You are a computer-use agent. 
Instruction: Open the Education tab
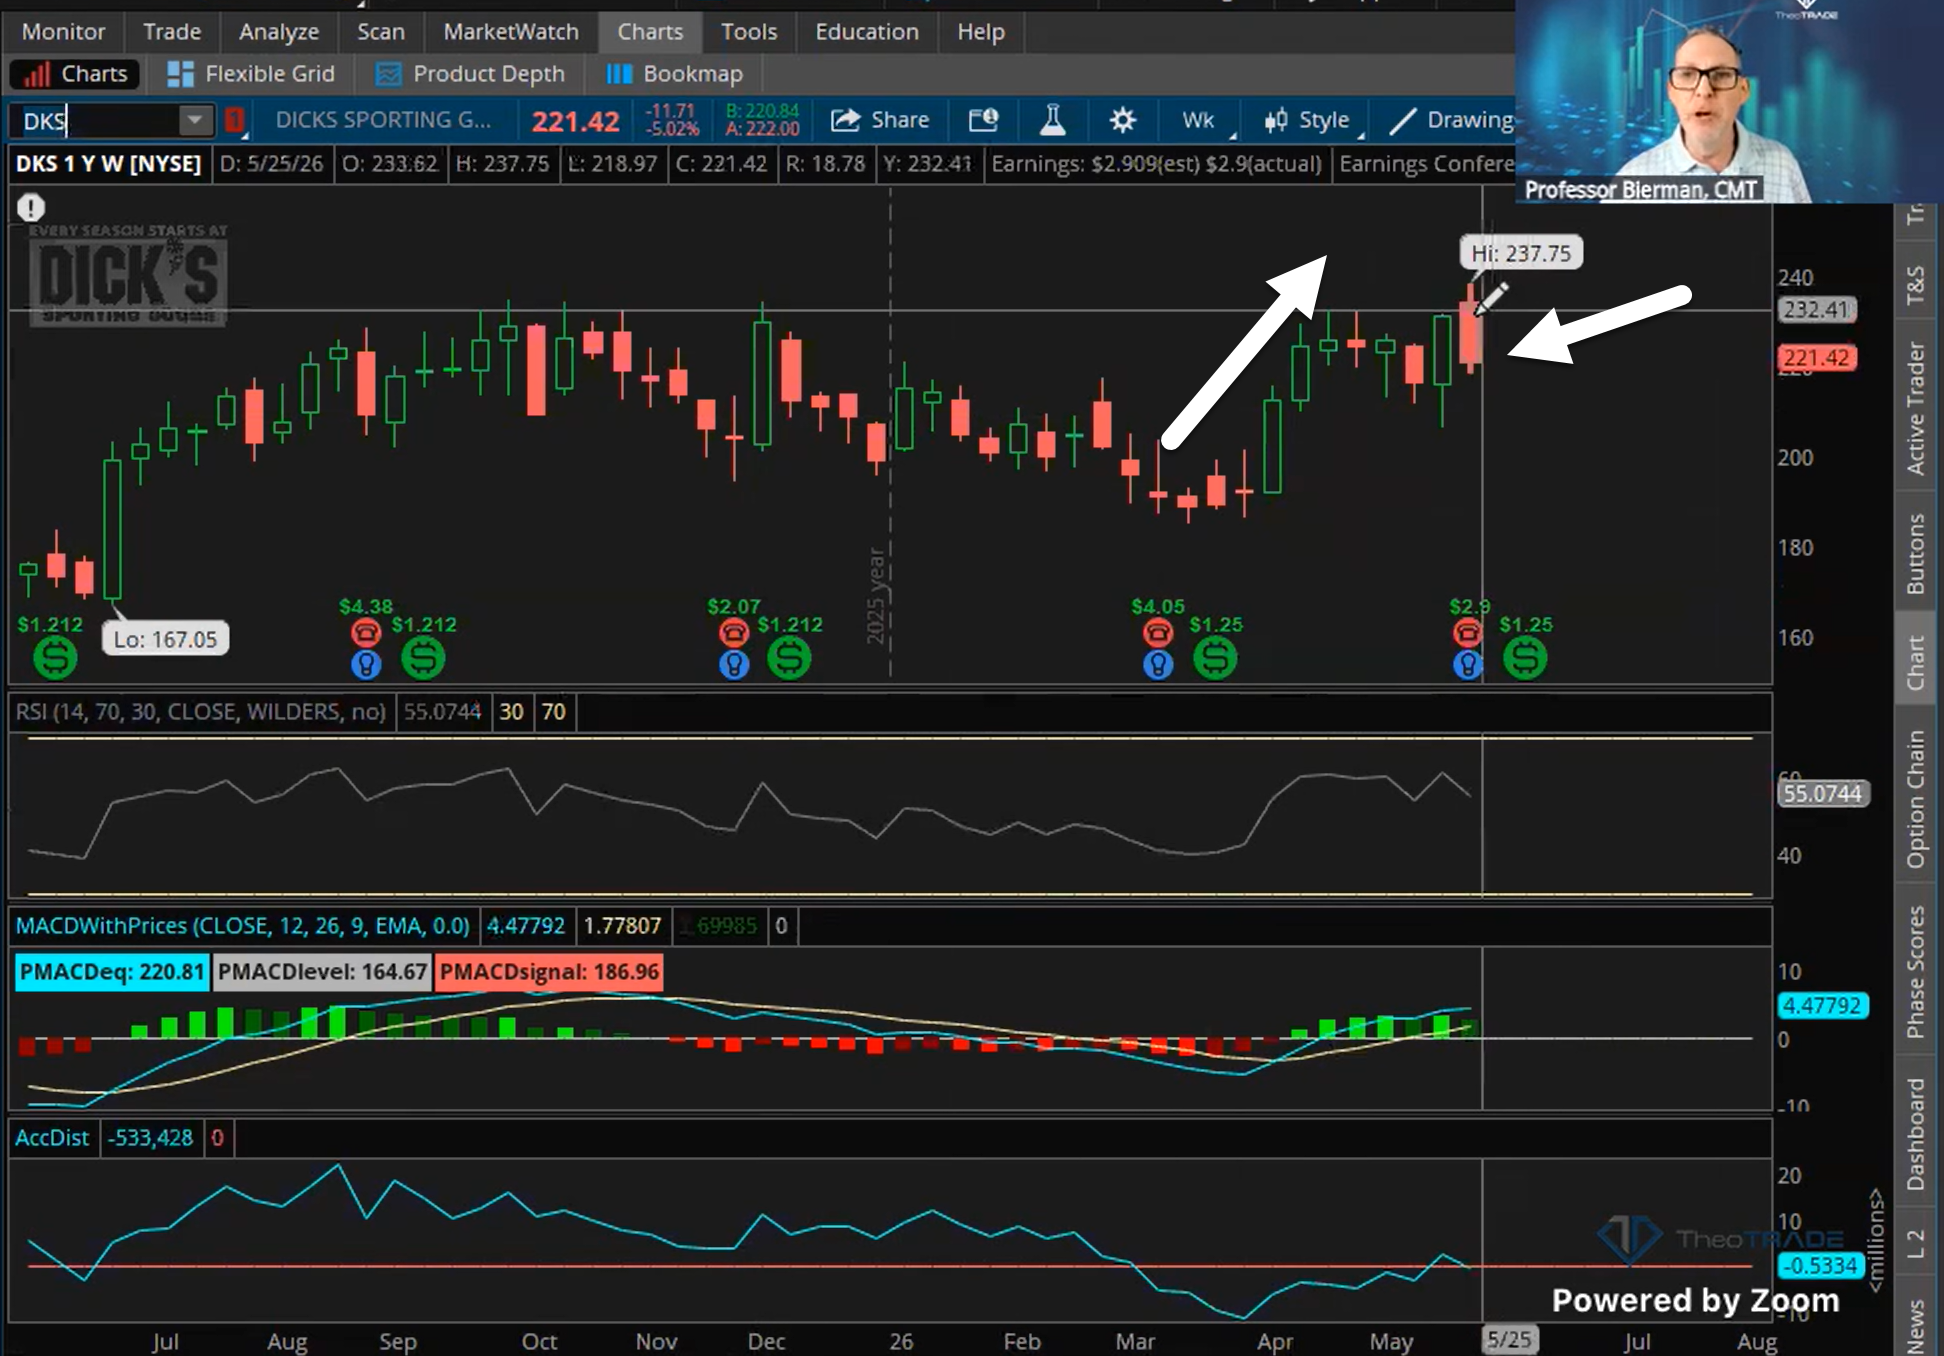867,32
